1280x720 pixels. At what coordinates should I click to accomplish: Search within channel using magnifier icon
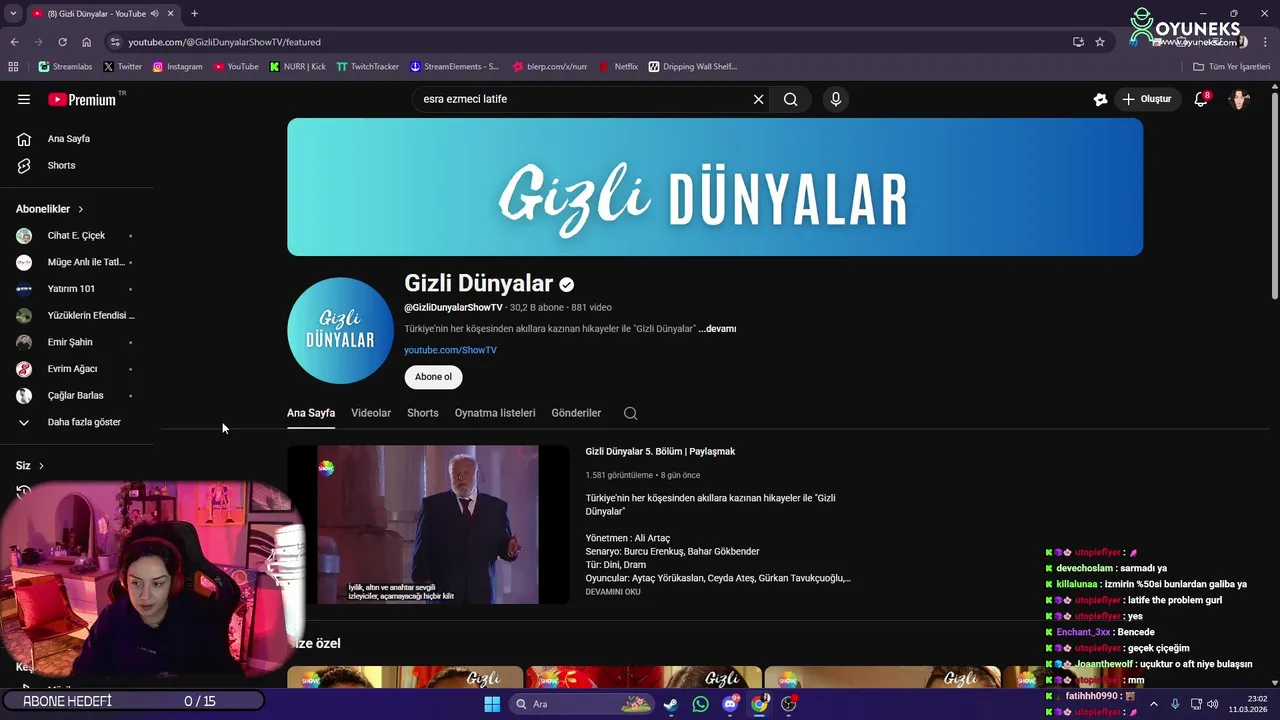click(630, 413)
